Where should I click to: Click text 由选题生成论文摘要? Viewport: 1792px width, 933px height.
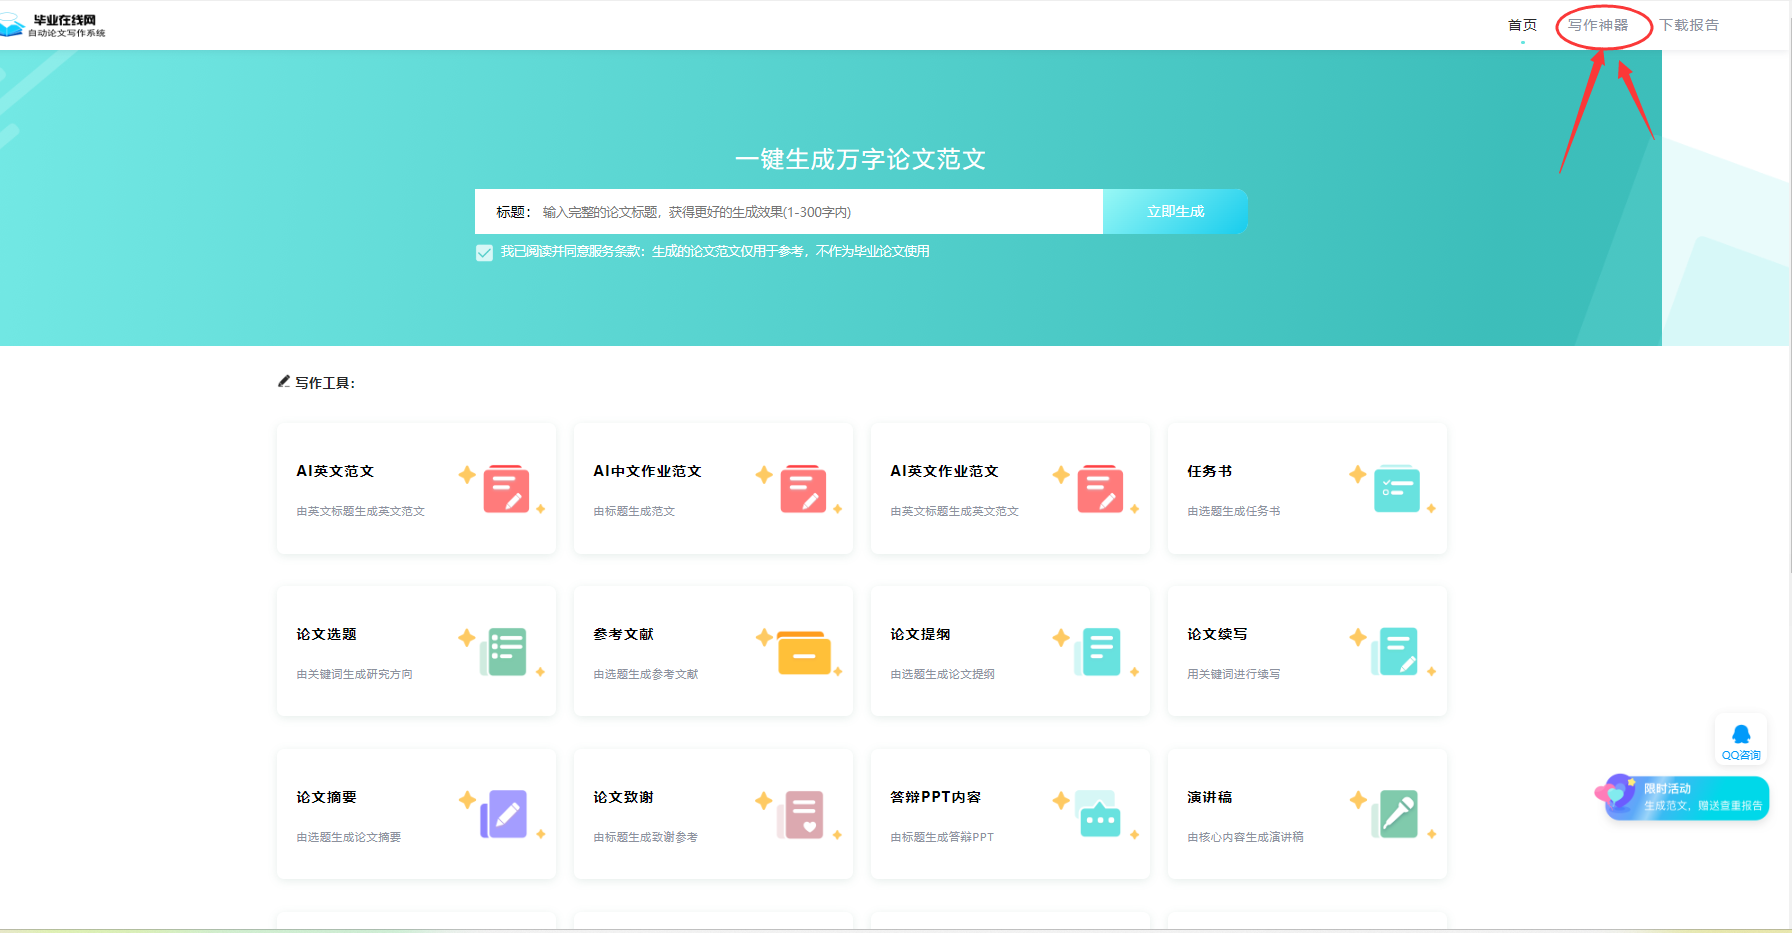point(348,837)
